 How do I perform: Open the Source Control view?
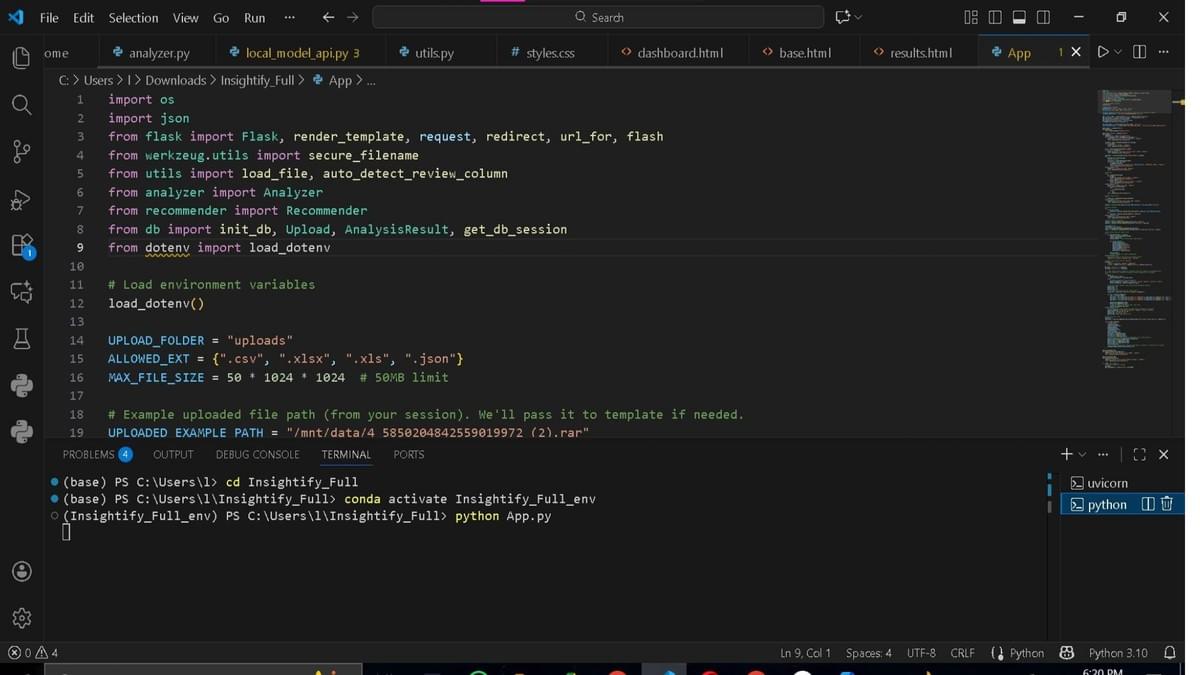click(21, 151)
